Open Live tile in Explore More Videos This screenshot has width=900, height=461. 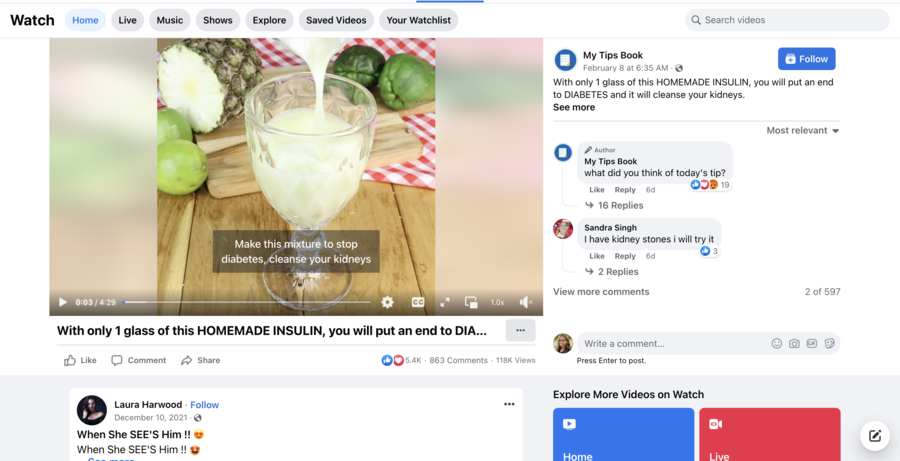[770, 435]
